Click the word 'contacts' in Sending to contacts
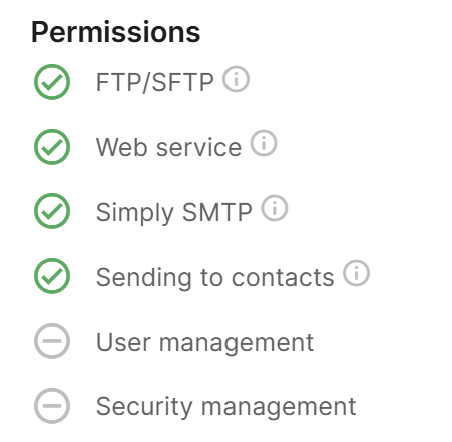 coord(283,278)
